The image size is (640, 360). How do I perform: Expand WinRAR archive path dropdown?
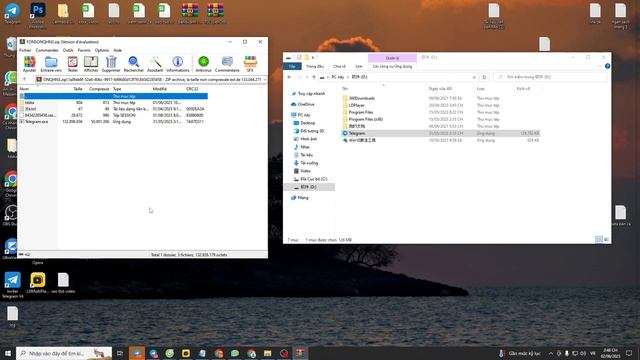click(x=264, y=80)
